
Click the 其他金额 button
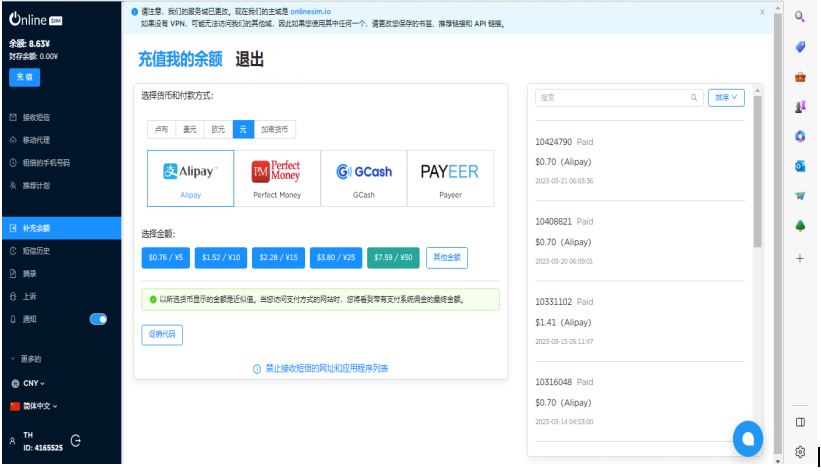tap(447, 257)
